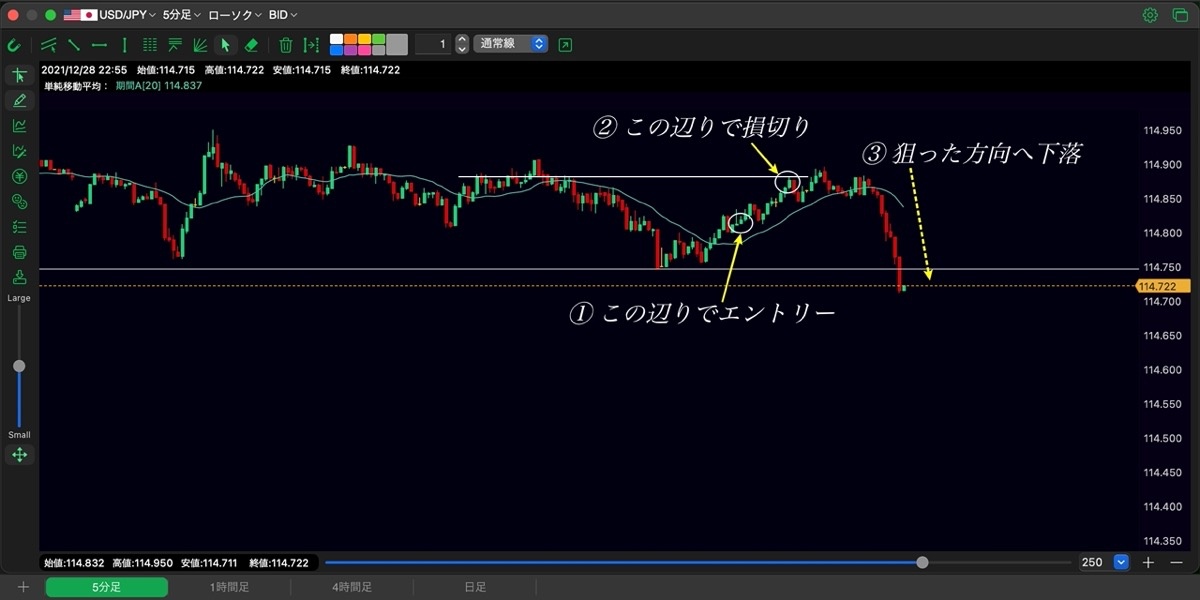The image size is (1200, 600).
Task: Toggle the pencil drawing sidebar tool
Action: click(19, 100)
